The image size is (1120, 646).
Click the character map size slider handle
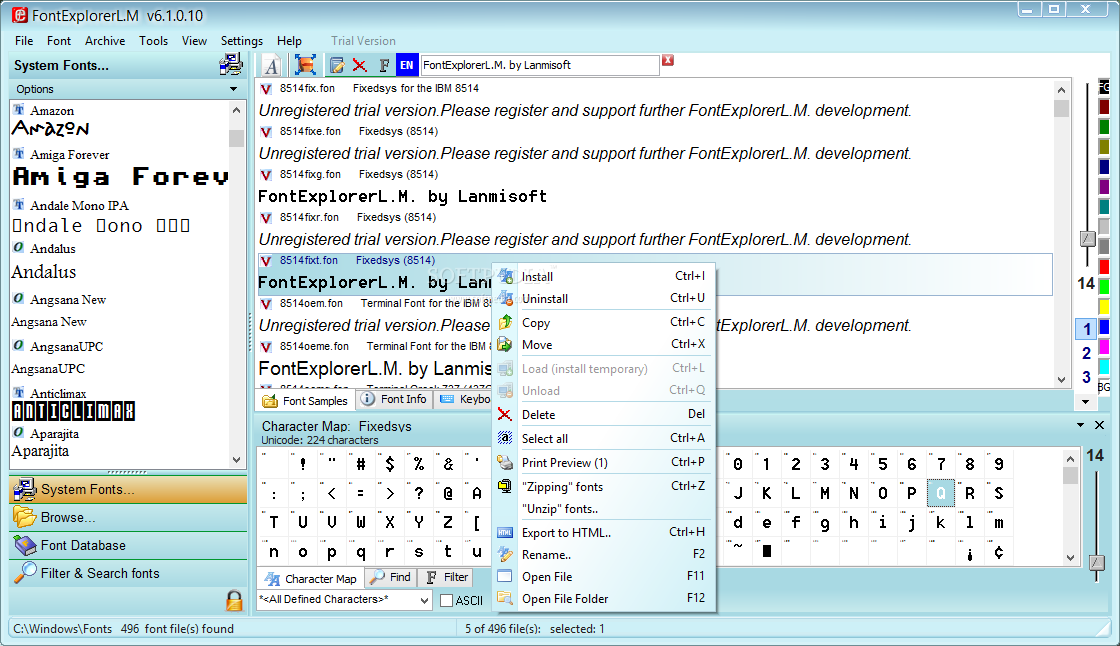tap(1096, 563)
